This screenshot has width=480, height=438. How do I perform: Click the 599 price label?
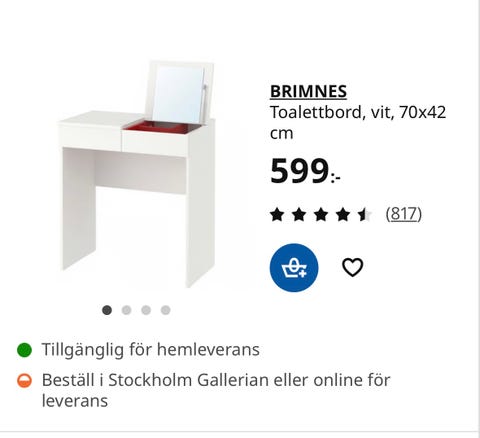pyautogui.click(x=305, y=171)
